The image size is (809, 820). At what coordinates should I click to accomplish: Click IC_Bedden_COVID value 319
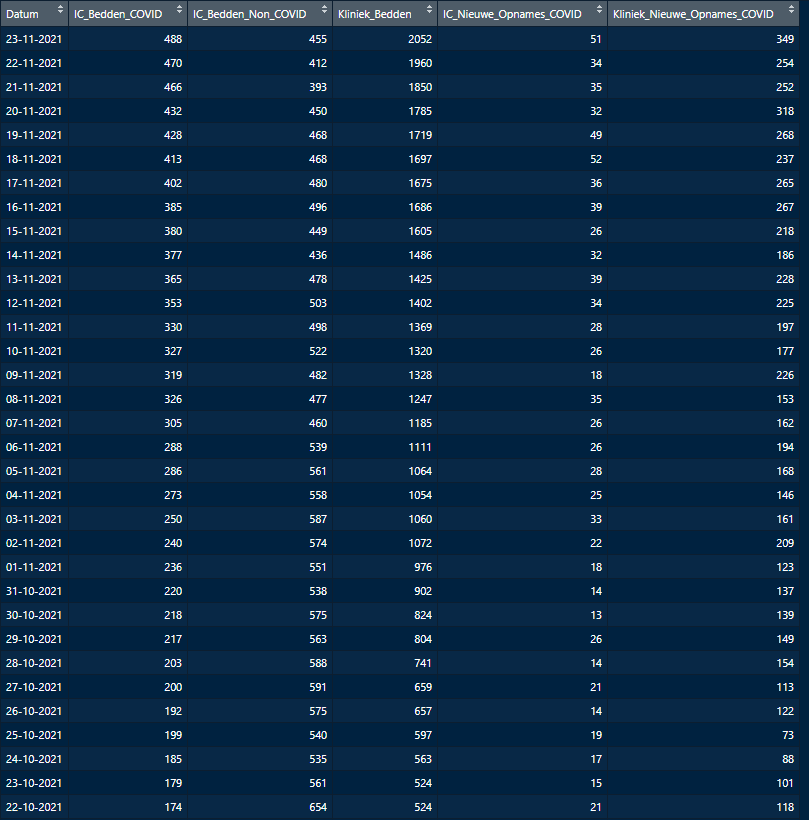point(173,375)
